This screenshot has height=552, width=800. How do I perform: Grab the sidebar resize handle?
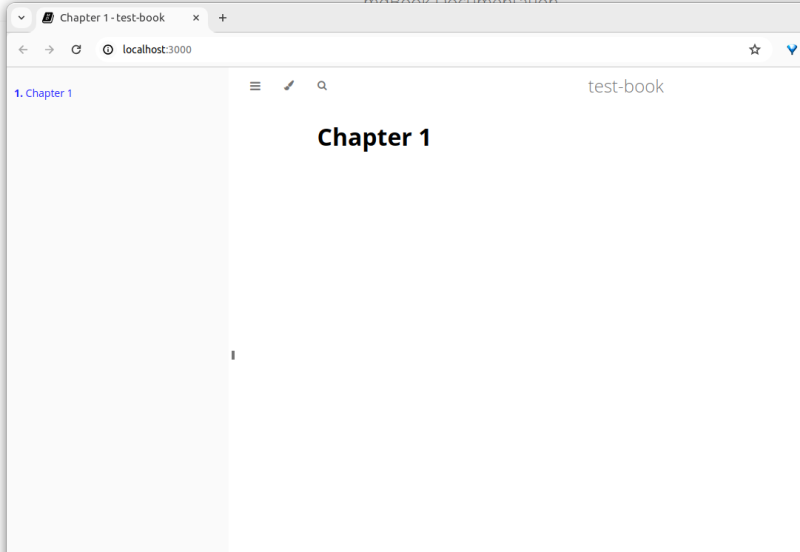pos(233,355)
